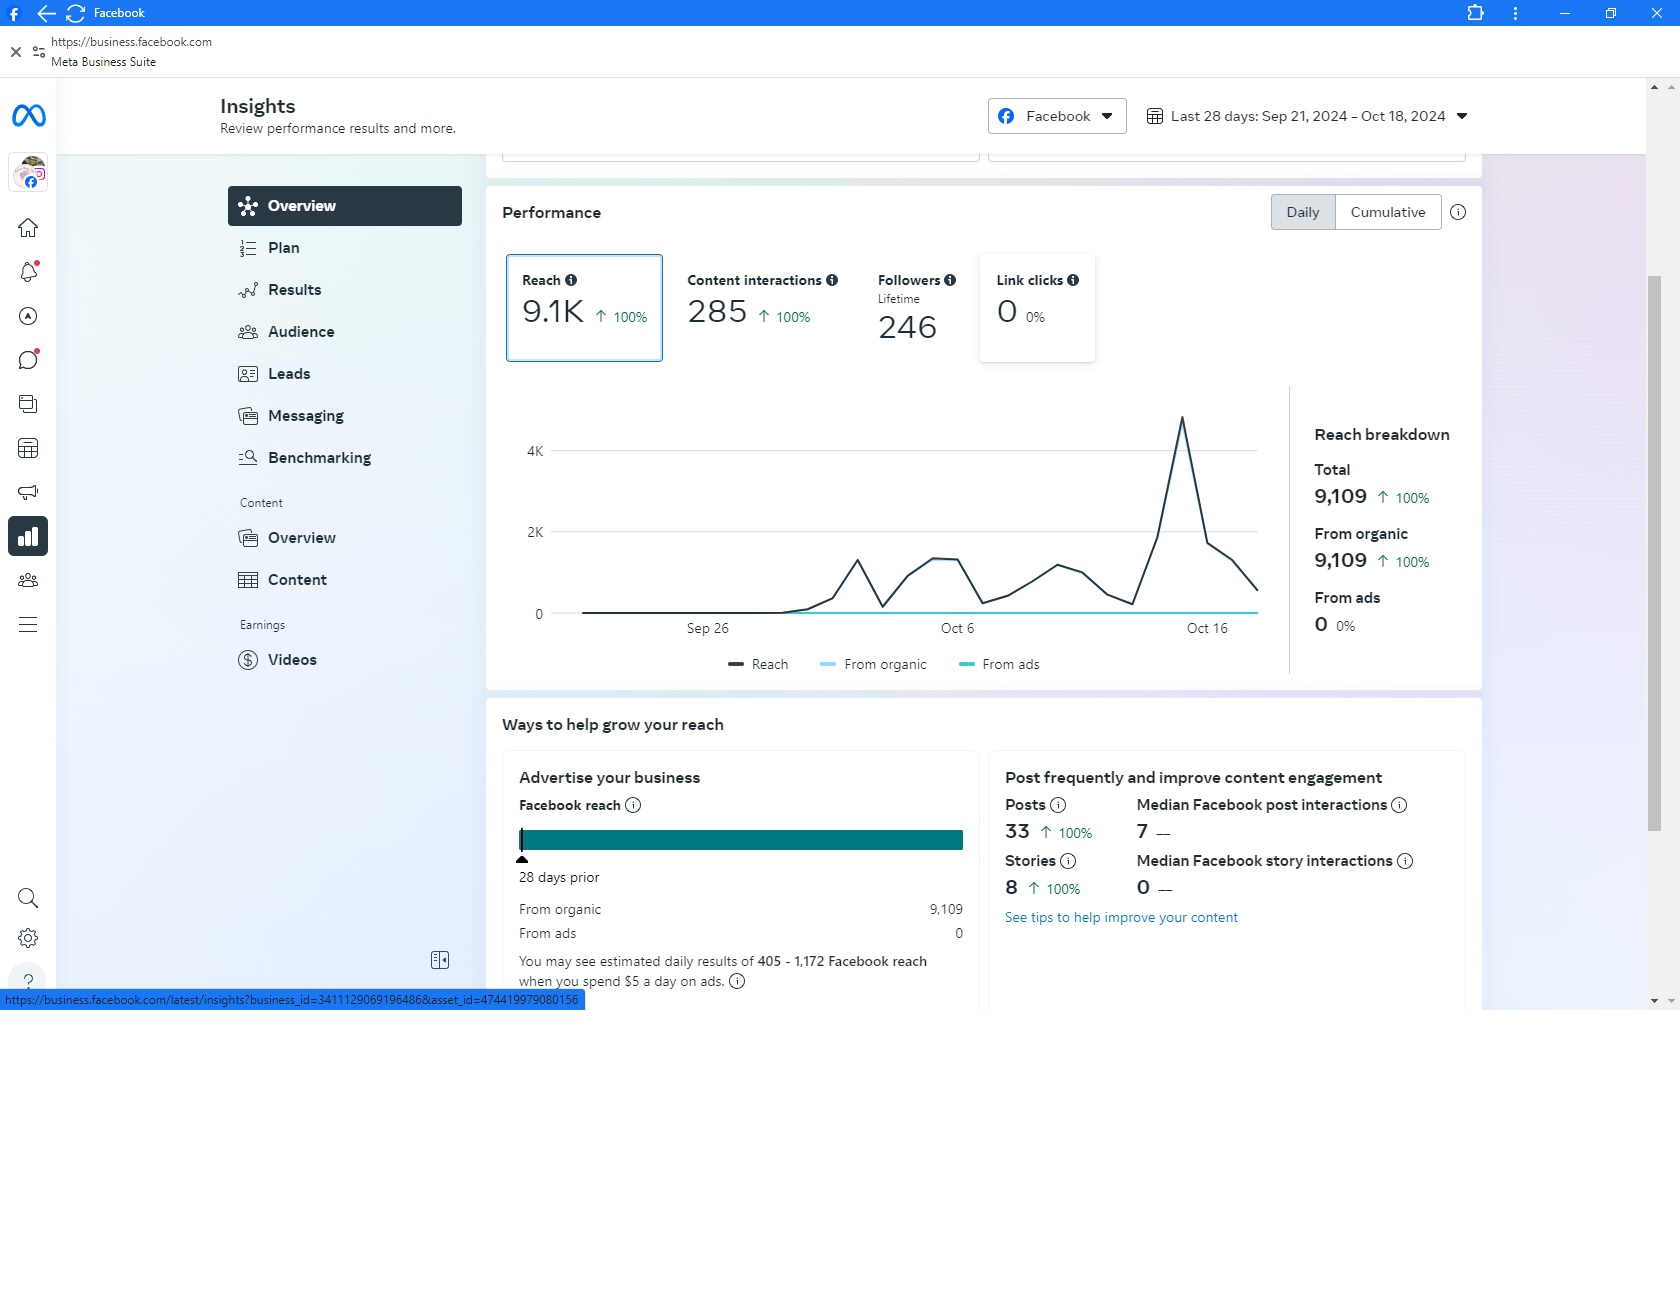Open the Facebook platform dropdown
1680x1302 pixels.
(1057, 116)
